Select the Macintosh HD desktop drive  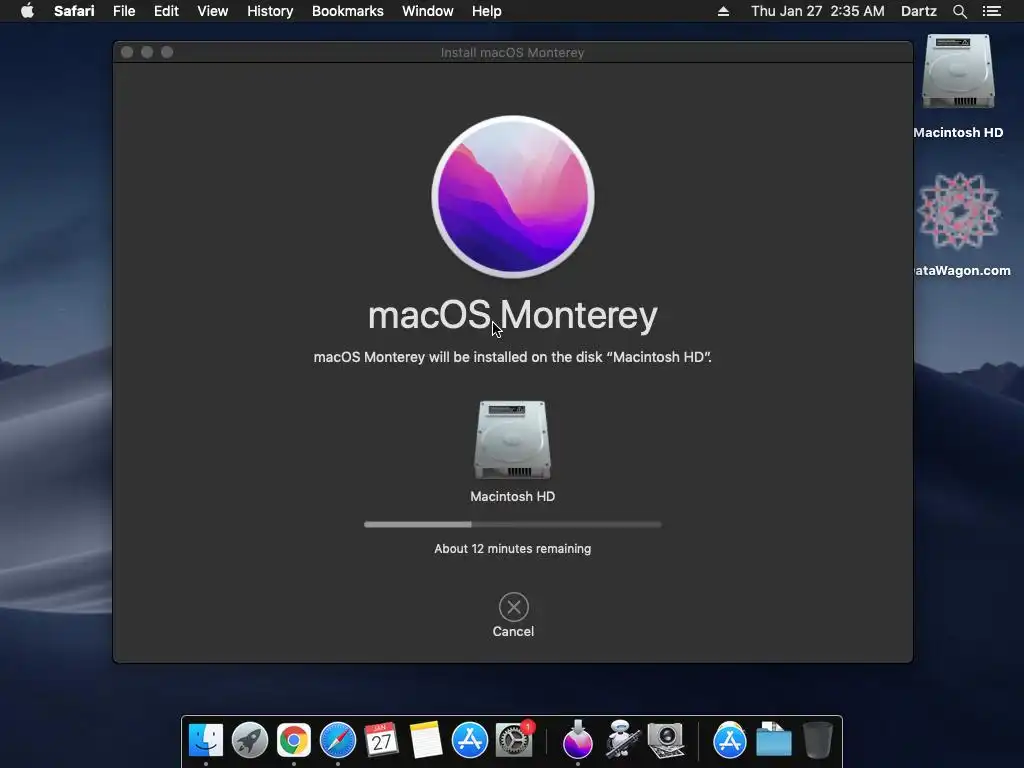coord(958,72)
